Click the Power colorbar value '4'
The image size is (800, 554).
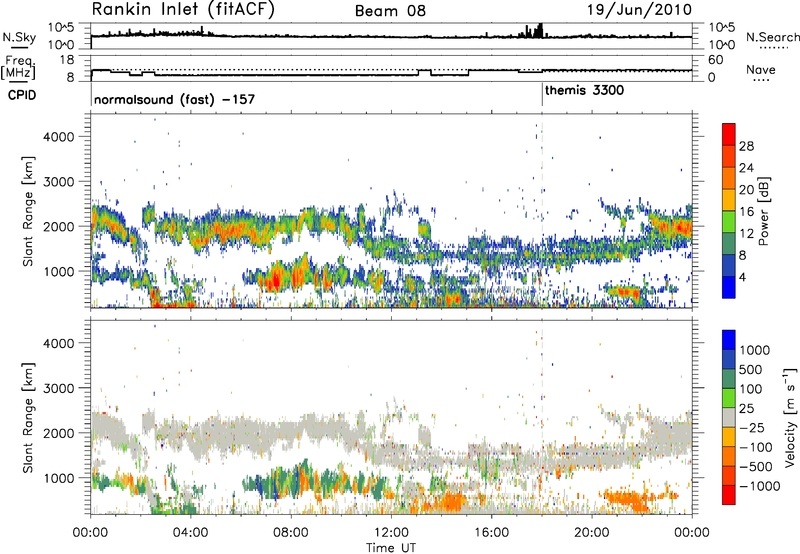pyautogui.click(x=742, y=277)
